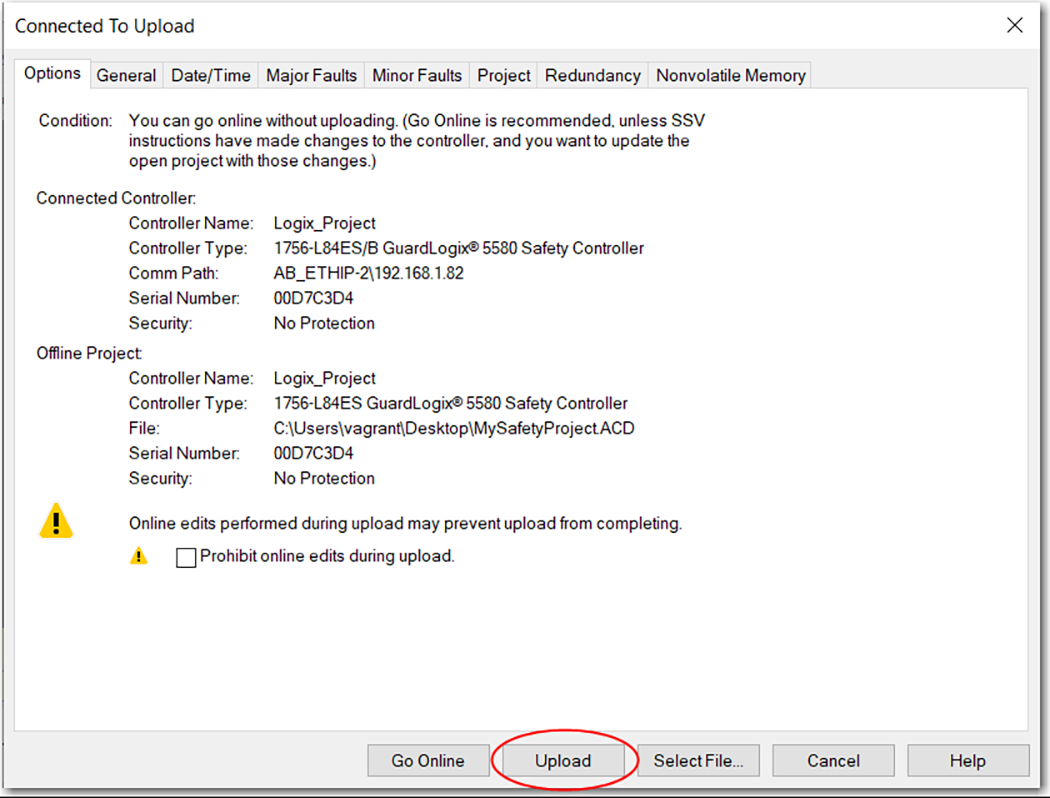Open the Select File... dialog
The height and width of the screenshot is (798, 1050).
[698, 761]
